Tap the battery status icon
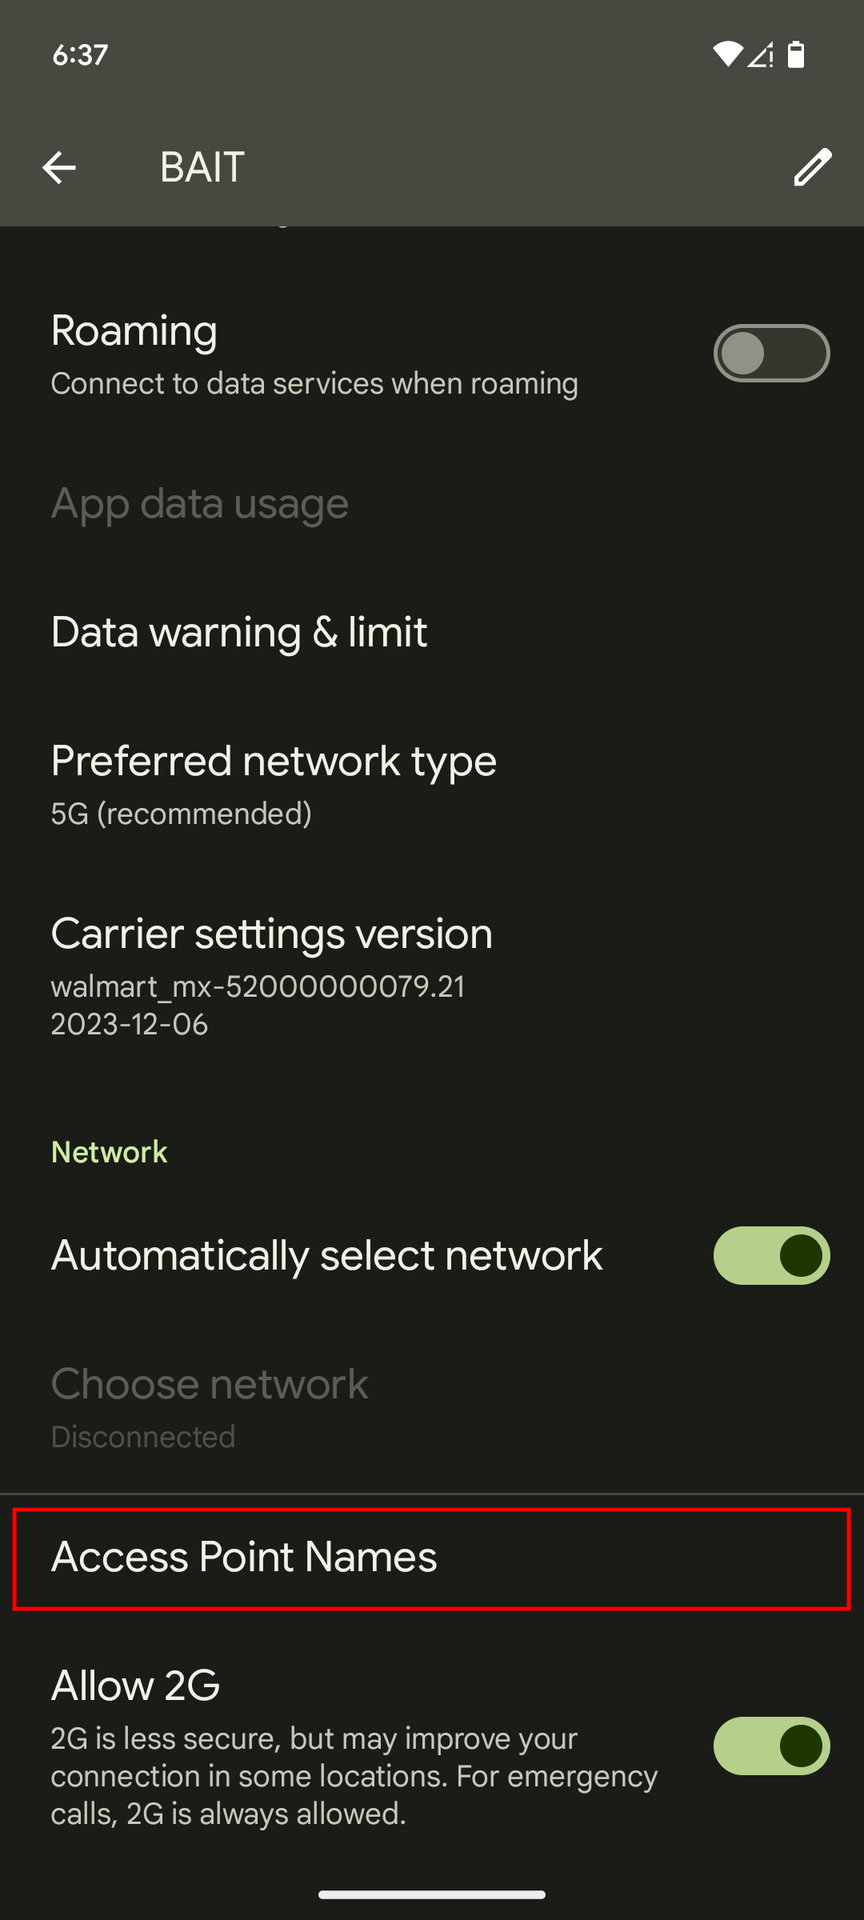The image size is (864, 1920). click(x=796, y=54)
